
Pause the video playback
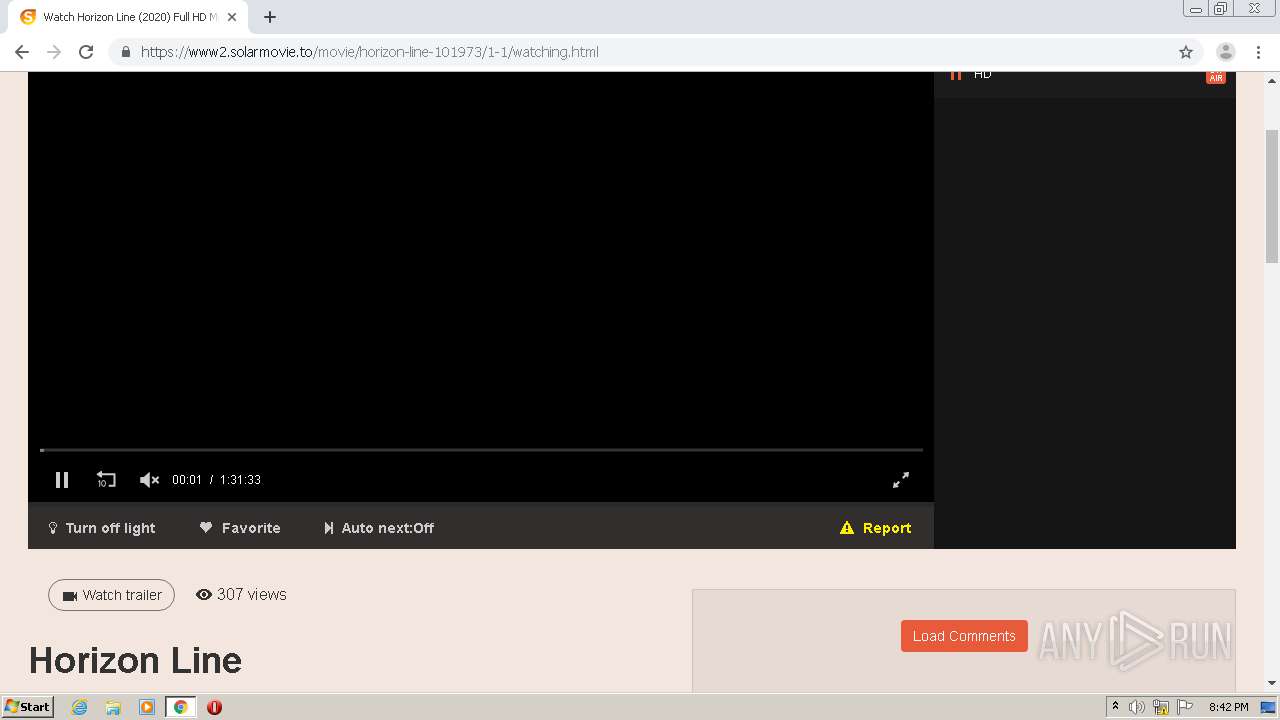(62, 480)
